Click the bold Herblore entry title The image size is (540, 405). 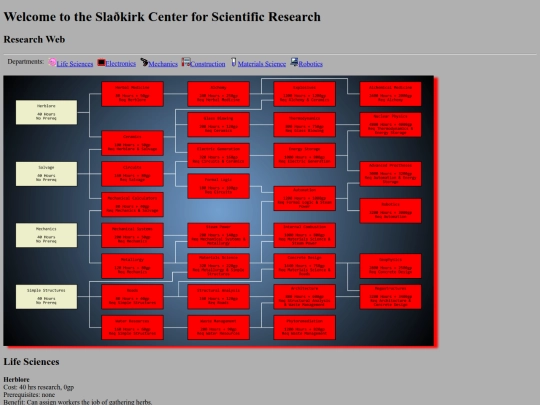pos(16,380)
